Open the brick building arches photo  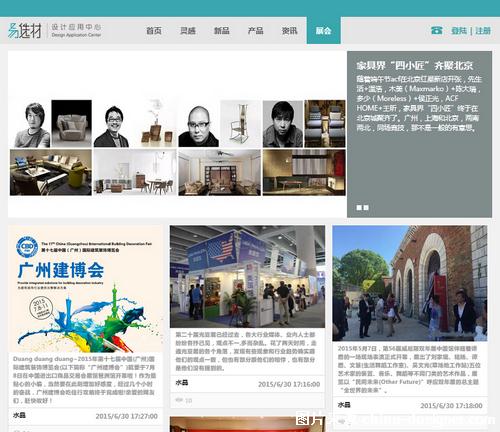point(410,283)
